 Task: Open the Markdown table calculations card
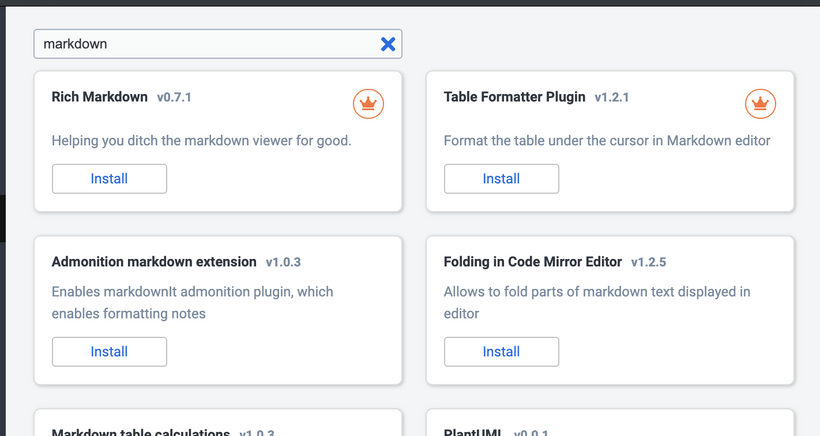[218, 423]
